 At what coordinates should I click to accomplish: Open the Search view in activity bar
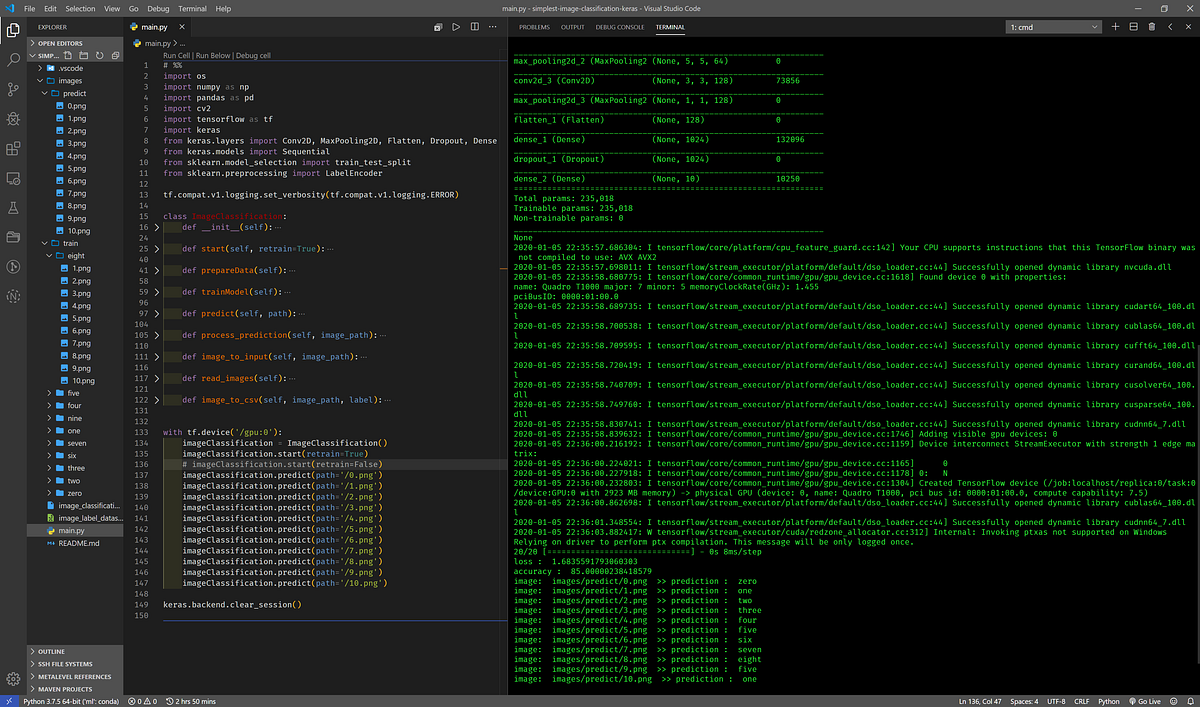(14, 60)
